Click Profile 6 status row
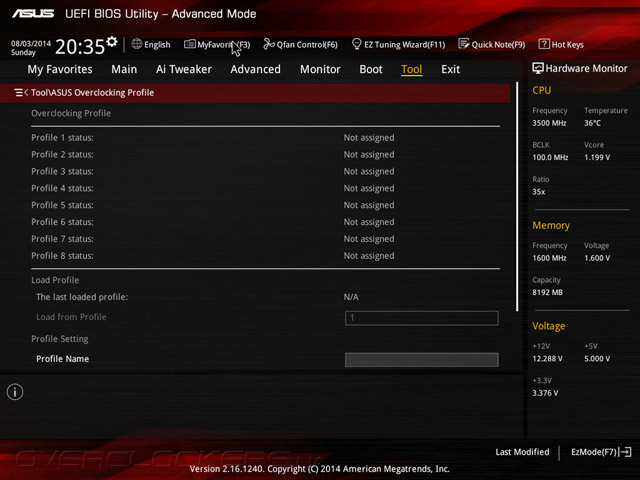640x480 pixels. coord(265,222)
